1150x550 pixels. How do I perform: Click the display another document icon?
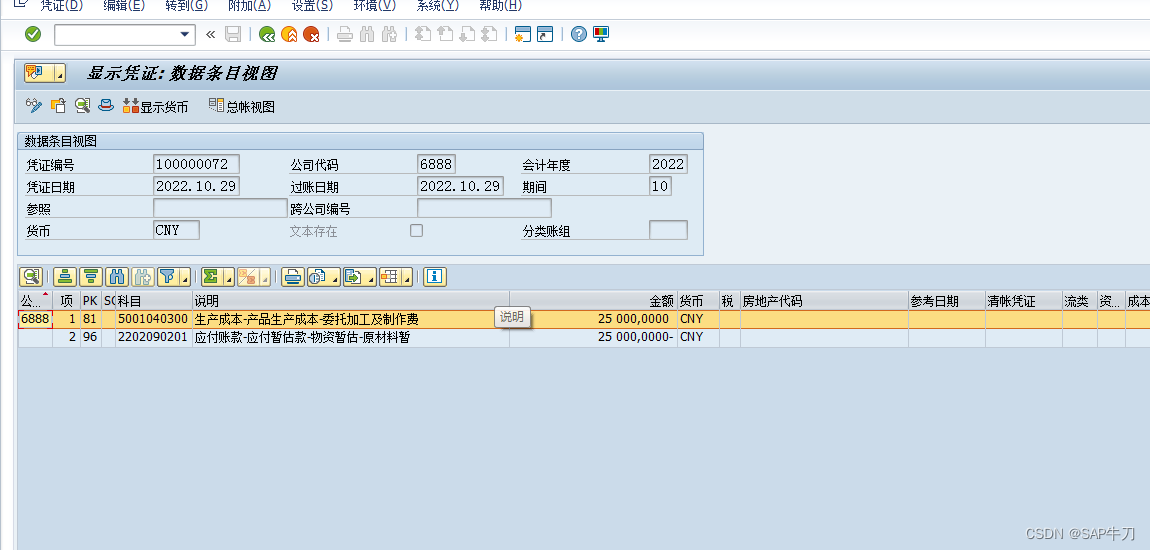coord(58,106)
